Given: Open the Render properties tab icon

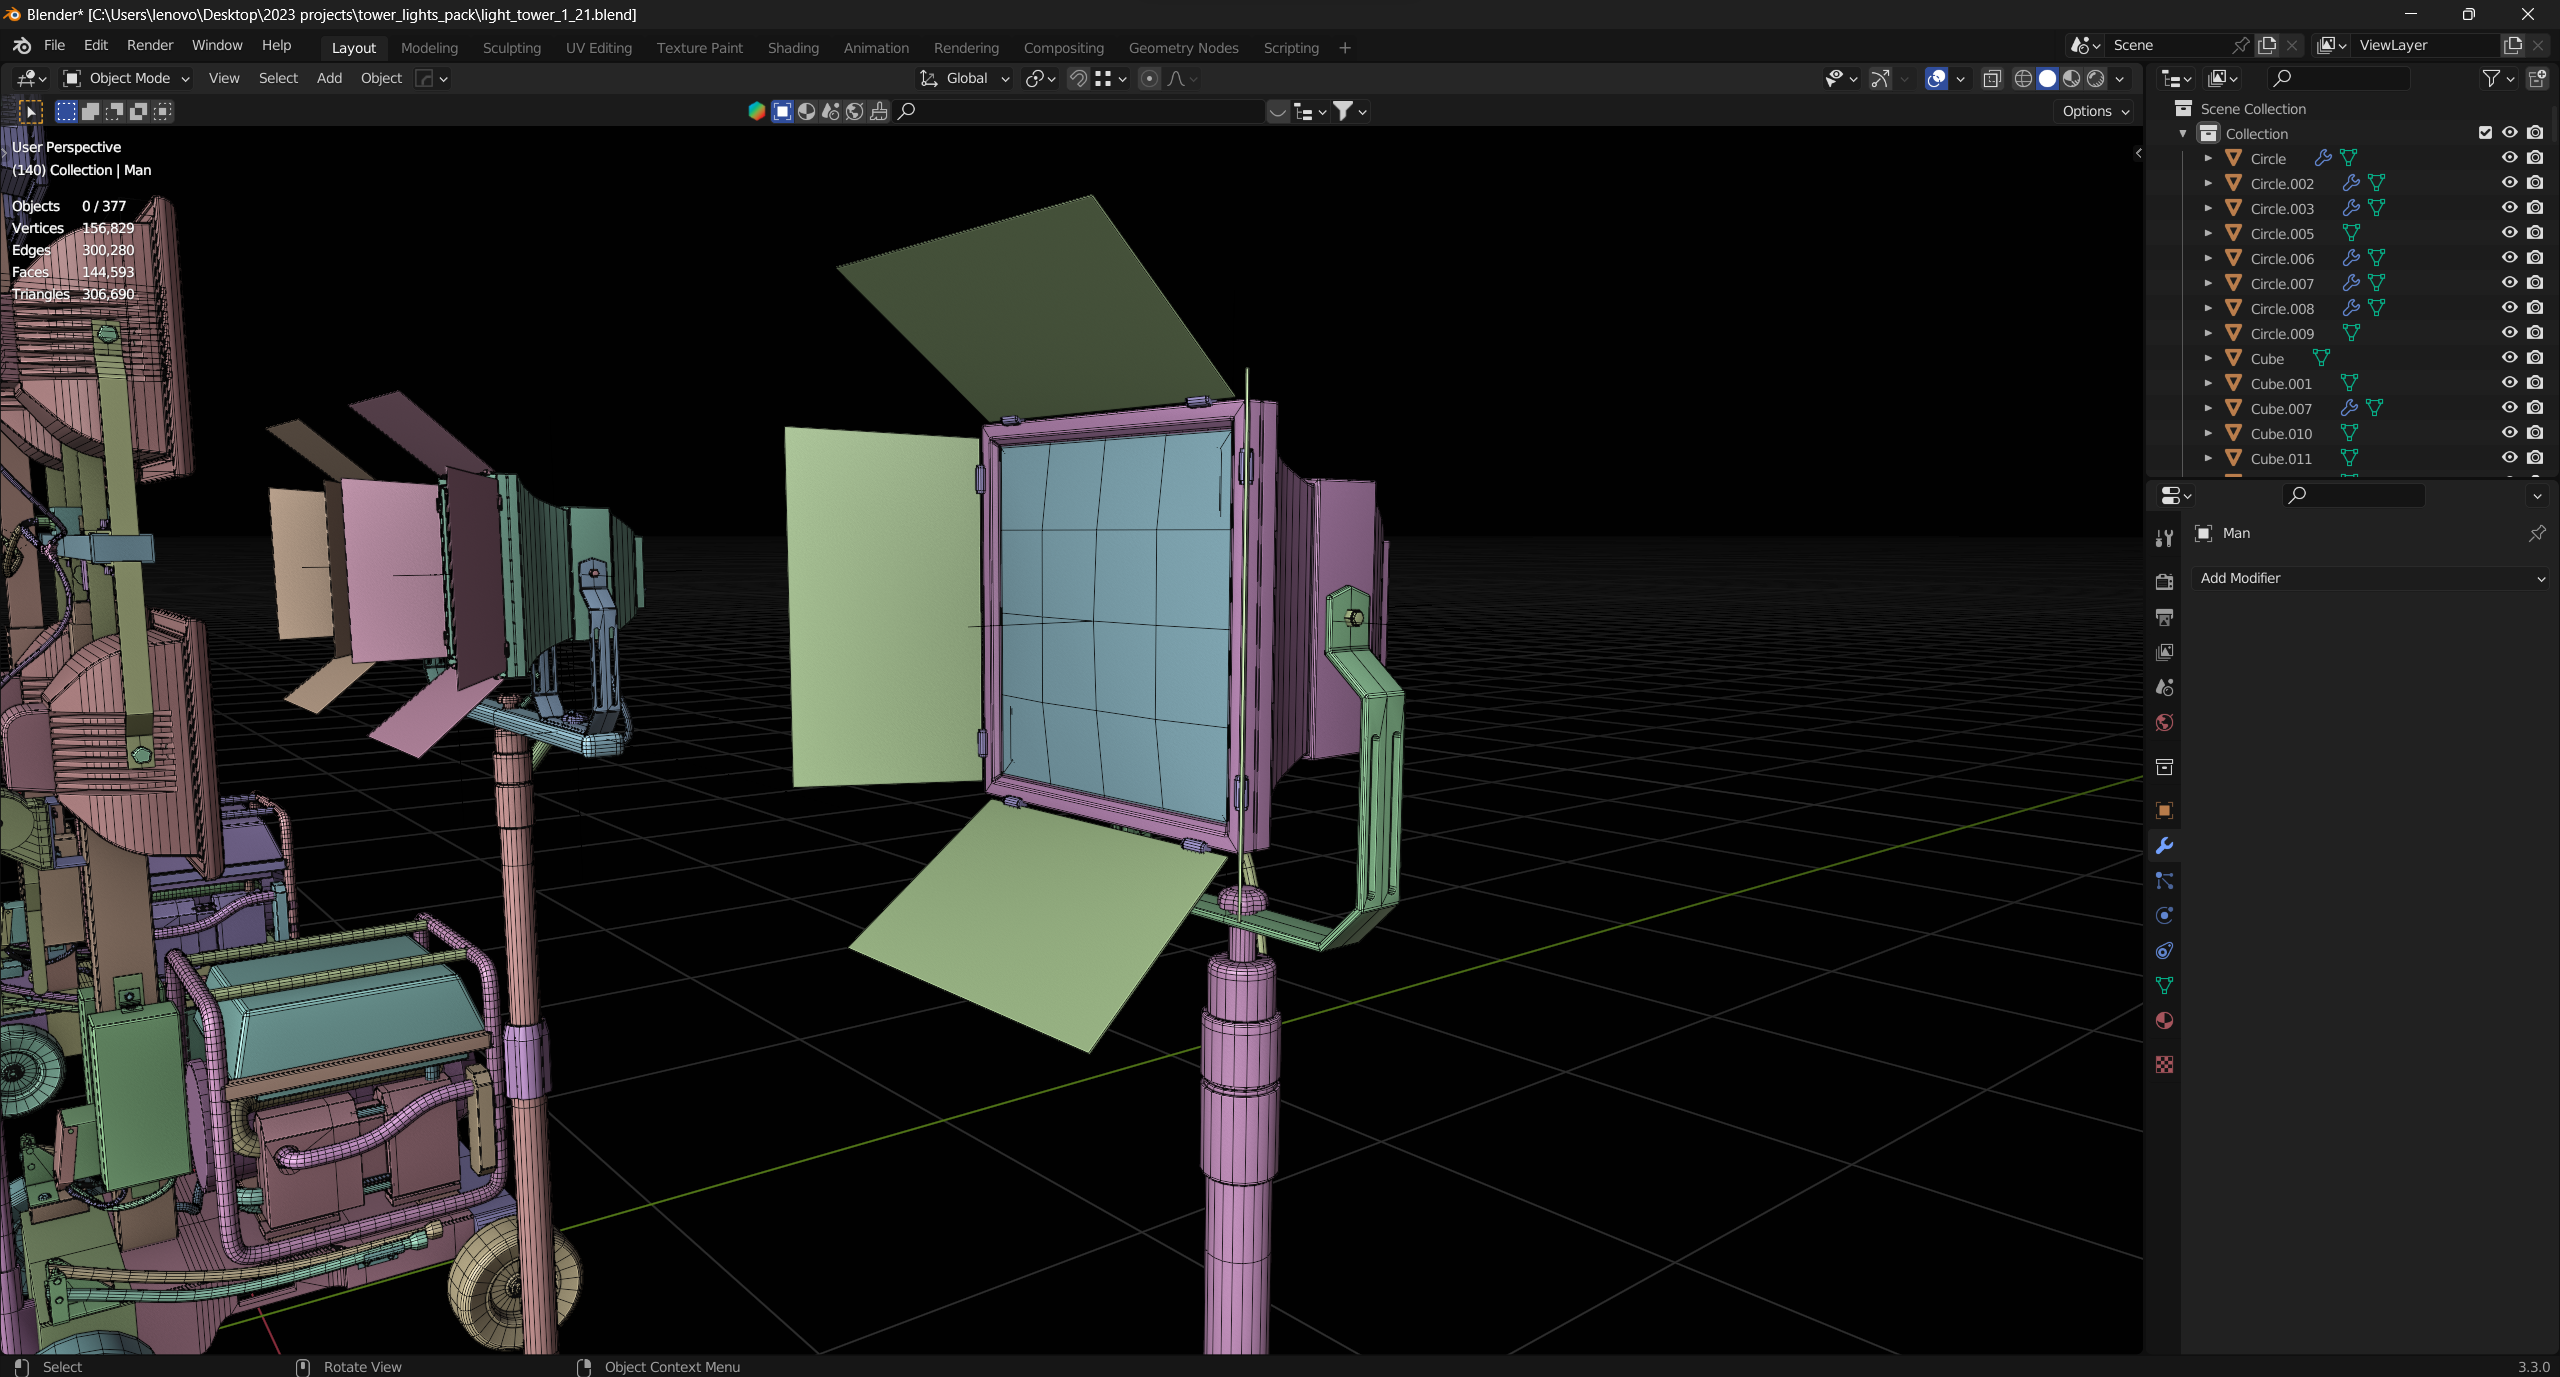Looking at the screenshot, I should pyautogui.click(x=2164, y=582).
